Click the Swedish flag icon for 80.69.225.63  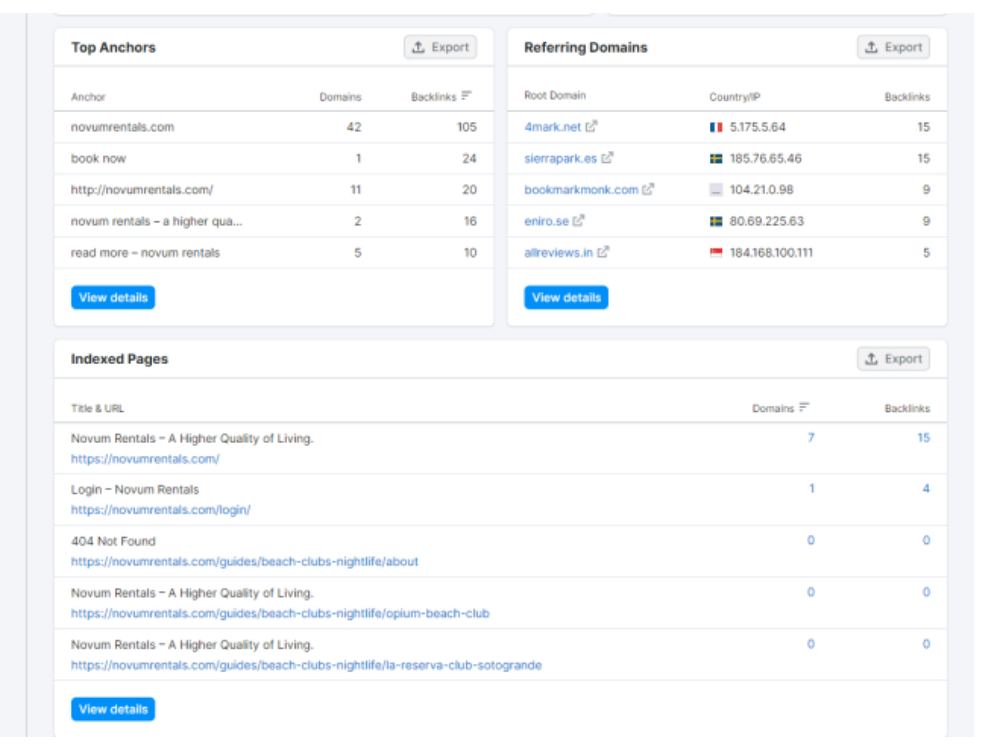coord(716,221)
